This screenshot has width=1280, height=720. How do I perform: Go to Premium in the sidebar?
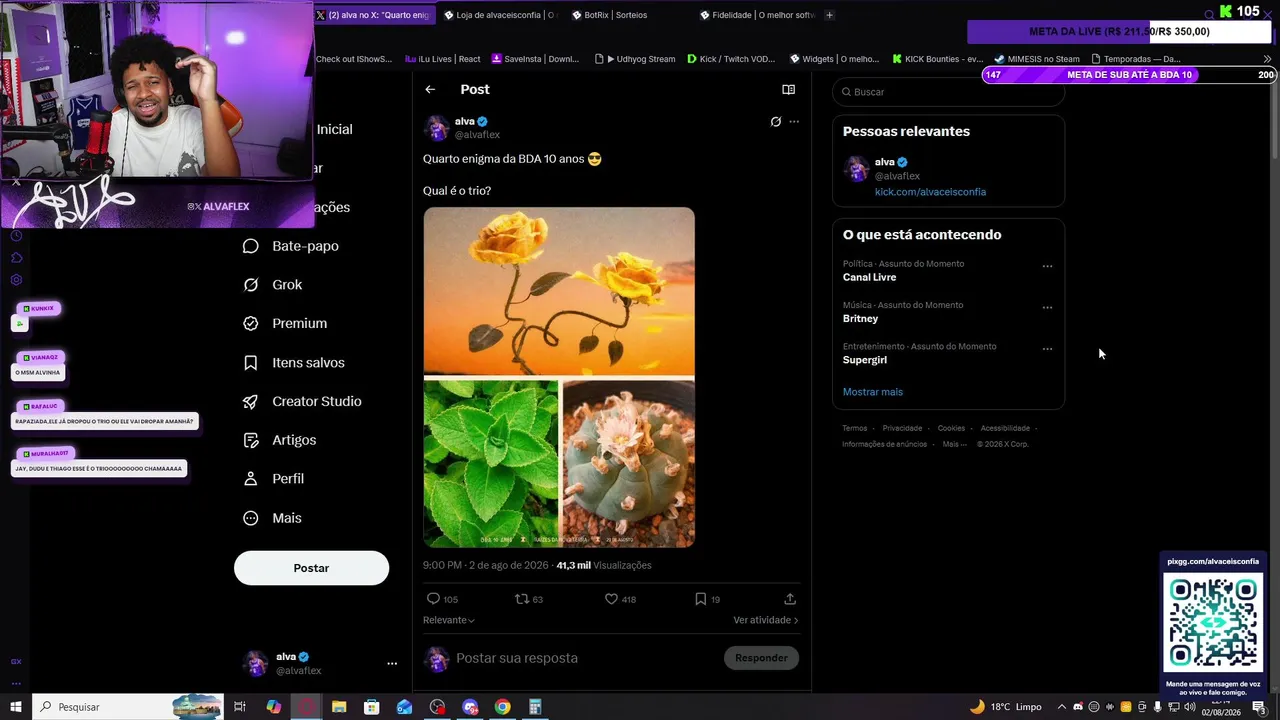click(x=285, y=324)
